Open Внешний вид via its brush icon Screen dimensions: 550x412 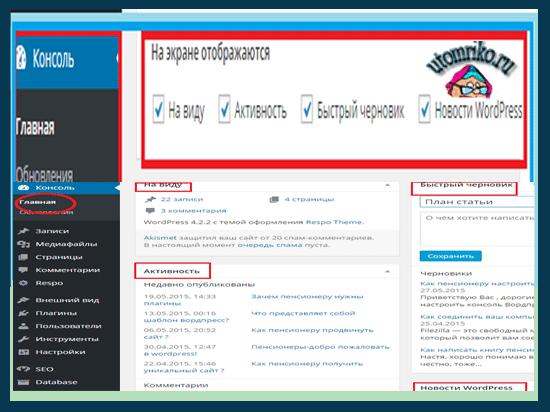pyautogui.click(x=24, y=300)
